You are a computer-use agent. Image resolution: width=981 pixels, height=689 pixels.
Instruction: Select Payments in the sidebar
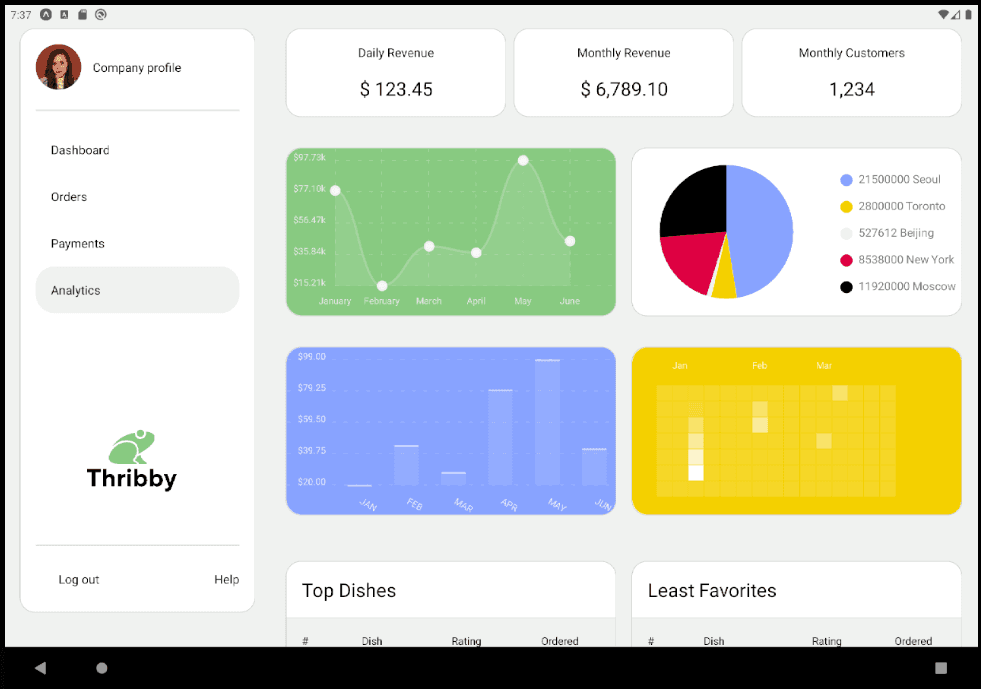click(77, 243)
